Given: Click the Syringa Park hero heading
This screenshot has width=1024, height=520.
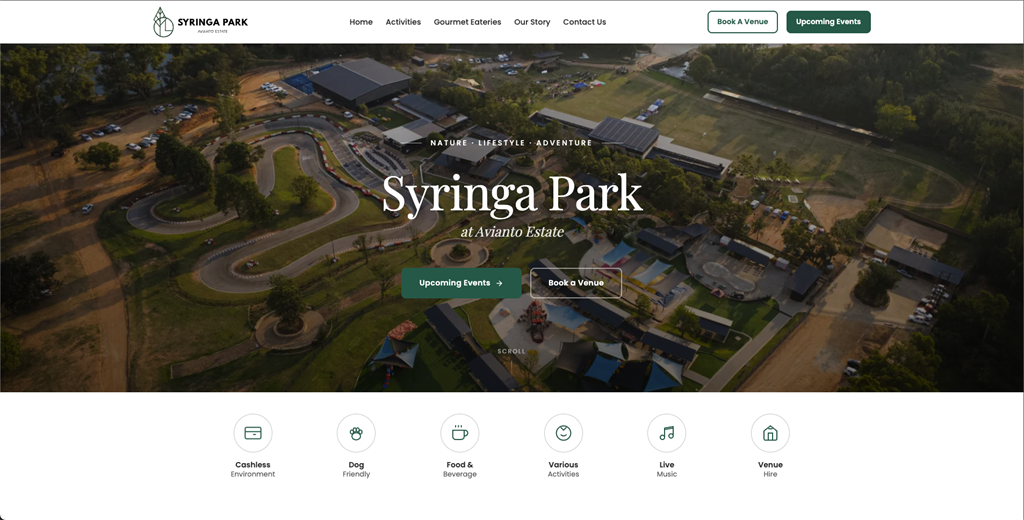Looking at the screenshot, I should (x=511, y=194).
